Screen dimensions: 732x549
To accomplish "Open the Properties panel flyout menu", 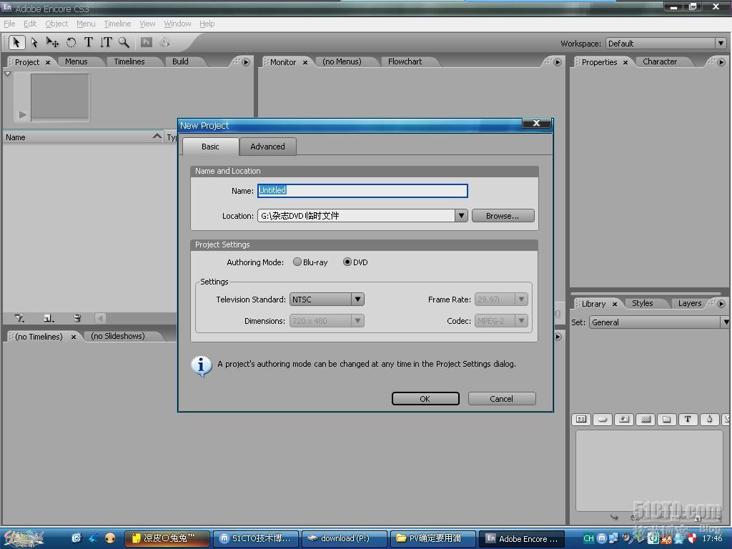I will [x=721, y=62].
